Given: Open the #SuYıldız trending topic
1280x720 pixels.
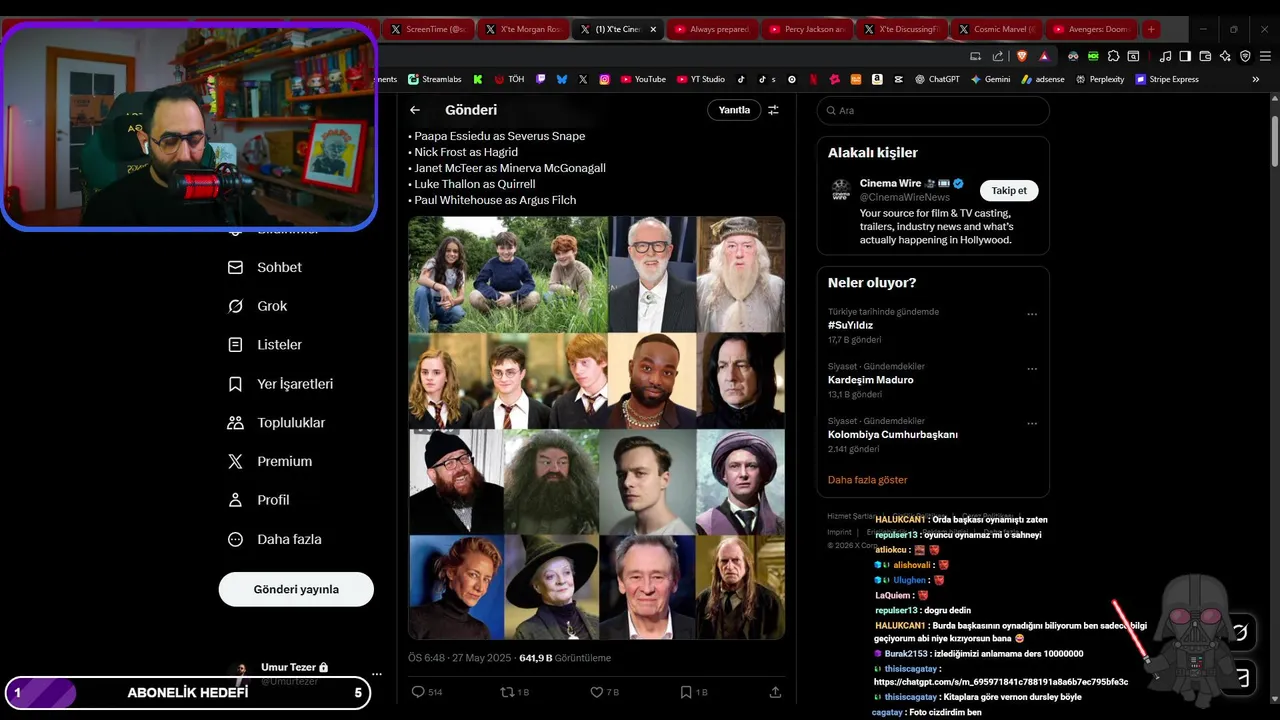Looking at the screenshot, I should tap(850, 325).
